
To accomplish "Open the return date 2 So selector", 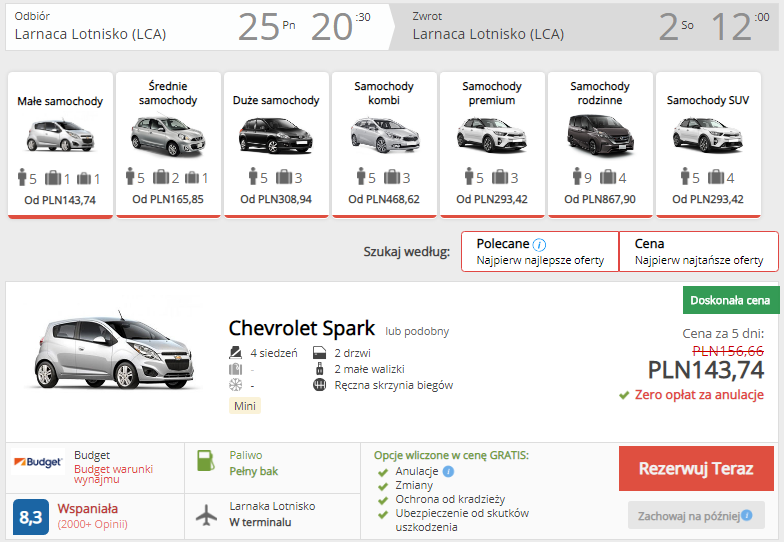I will click(676, 26).
